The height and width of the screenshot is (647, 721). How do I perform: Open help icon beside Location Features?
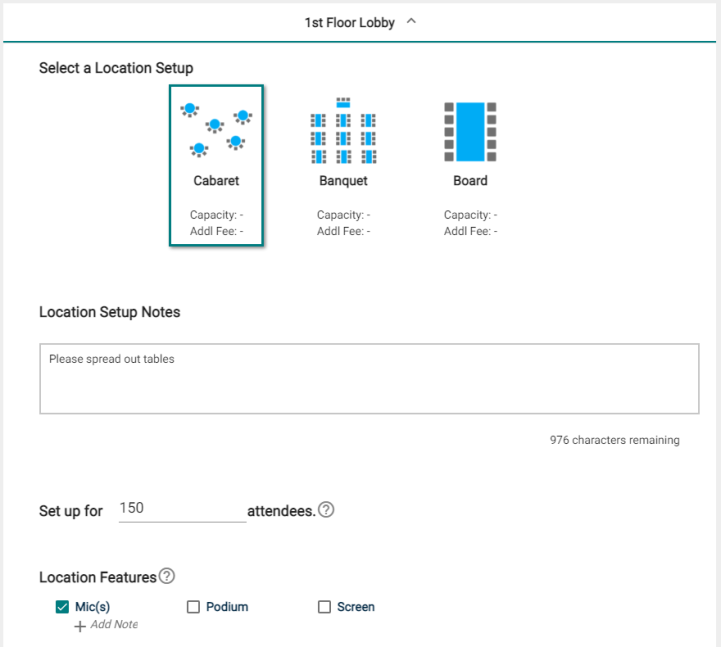(167, 576)
